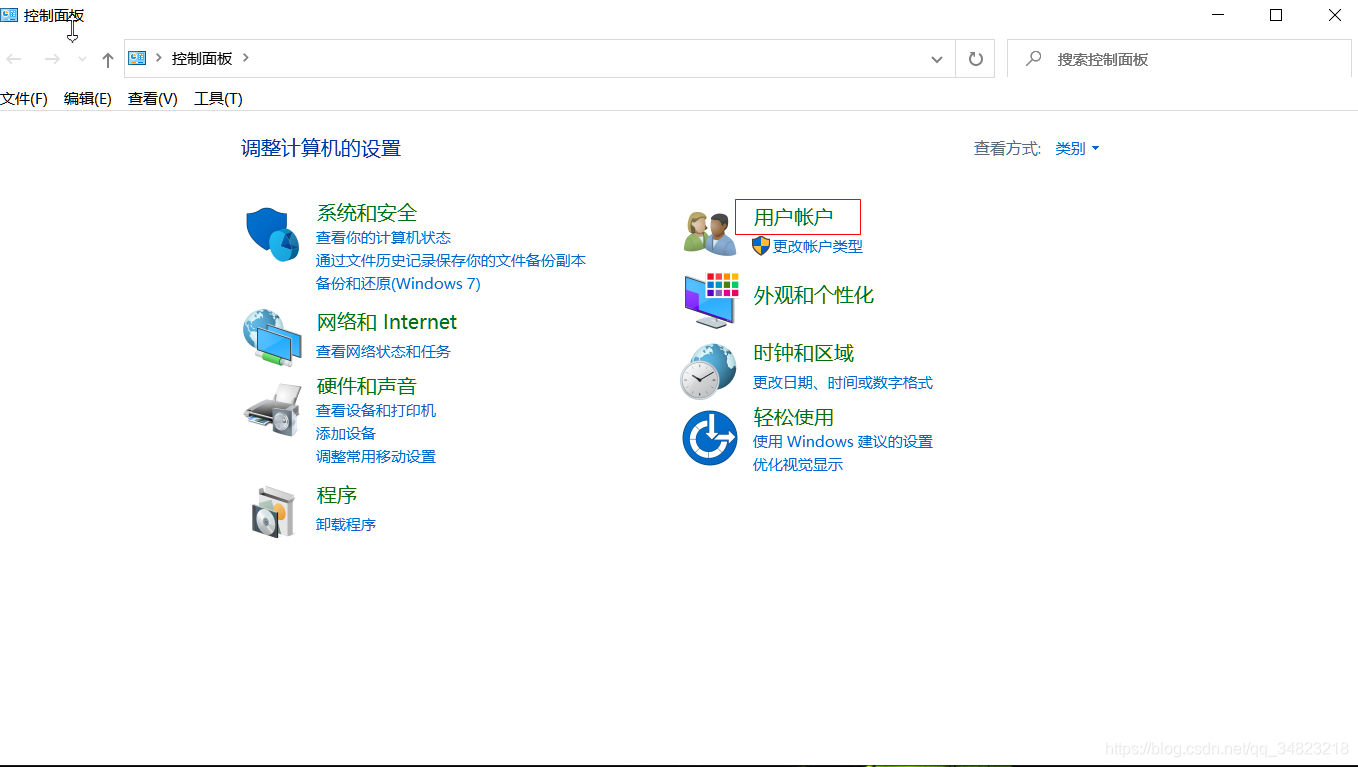Viewport: 1358px width, 767px height.
Task: Open the 编辑(E) menu
Action: point(88,99)
